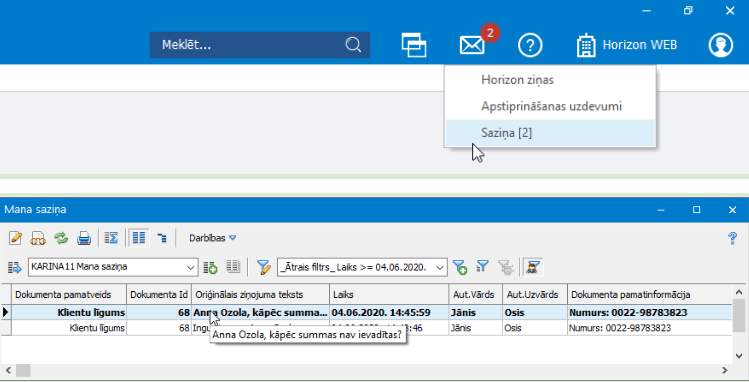The height and width of the screenshot is (382, 749).
Task: Sort by Aut.Uzvārds column header
Action: tap(535, 294)
